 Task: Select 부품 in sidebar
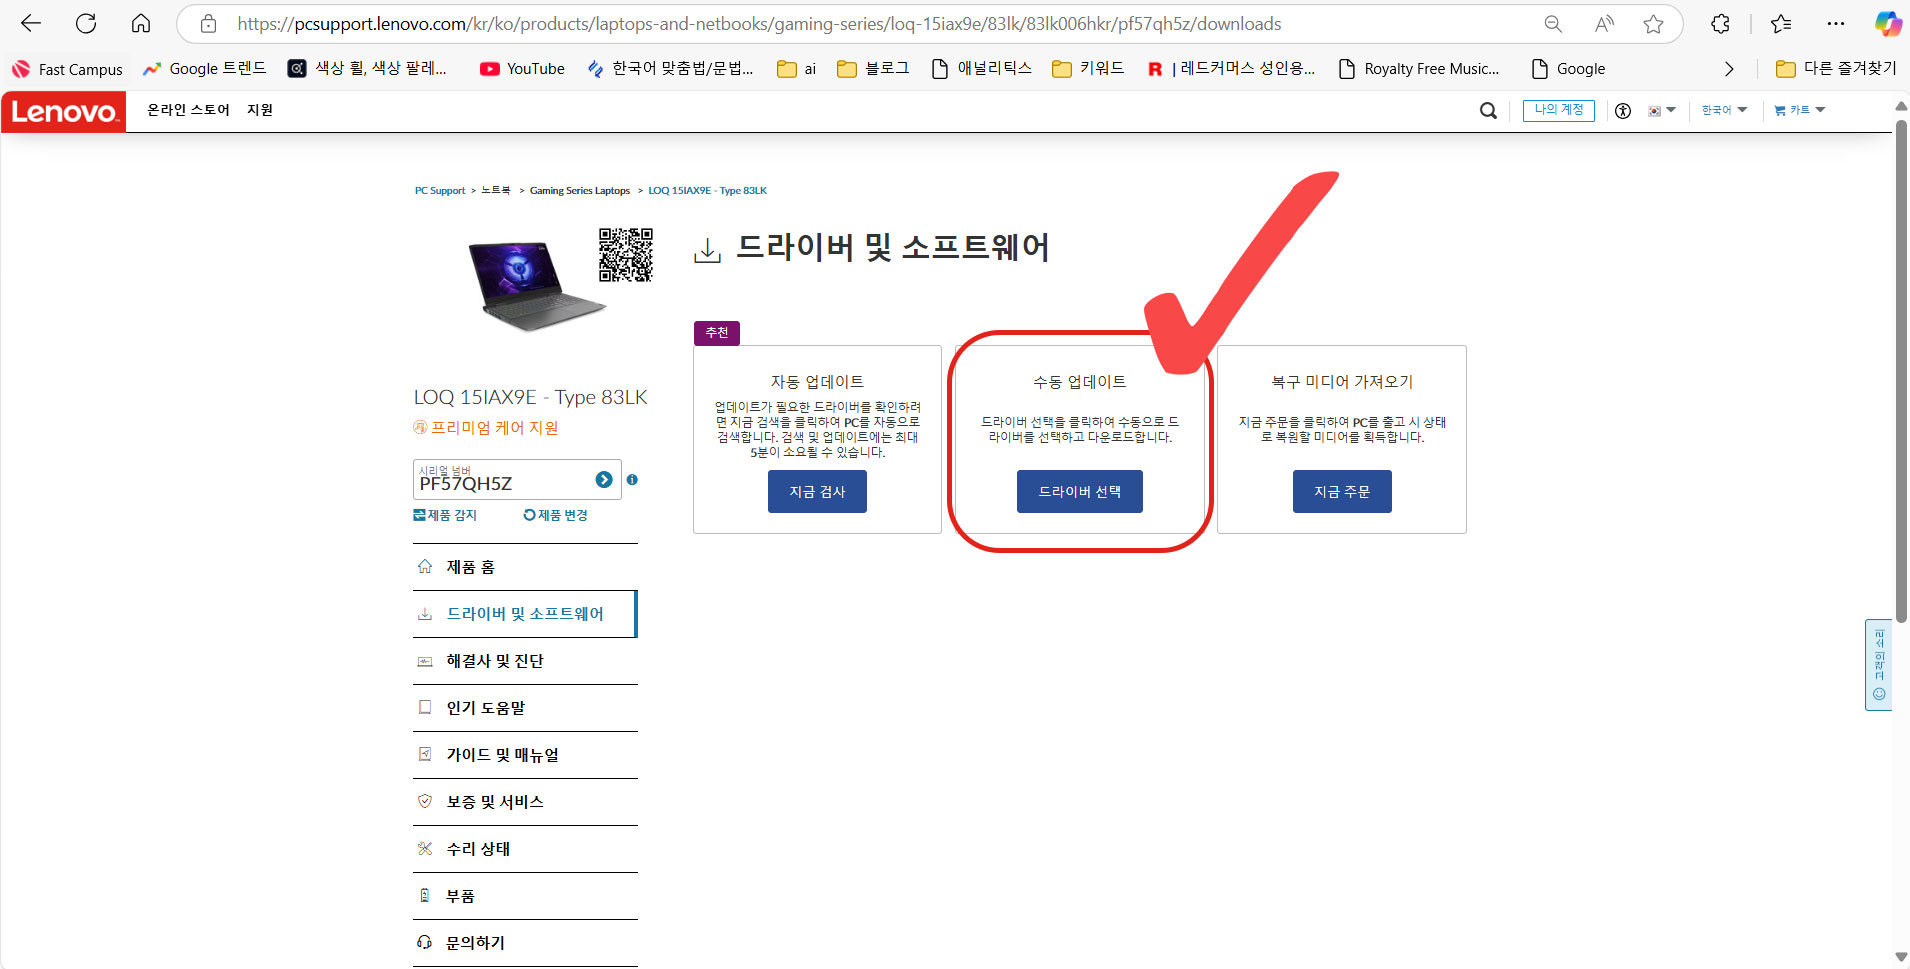click(525, 896)
